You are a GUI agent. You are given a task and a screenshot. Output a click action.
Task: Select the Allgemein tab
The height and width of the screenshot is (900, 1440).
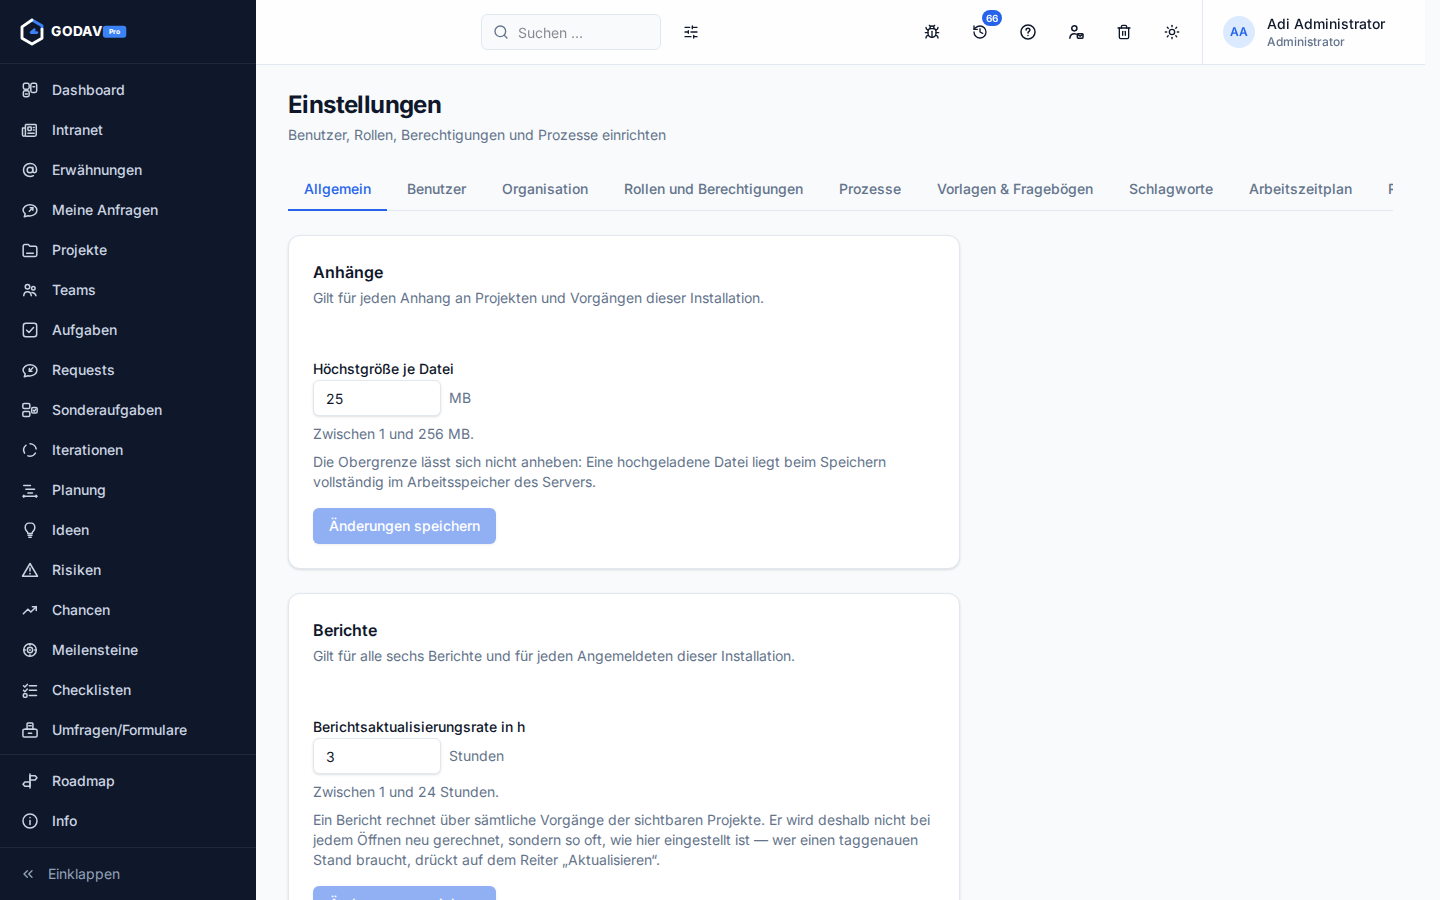click(x=337, y=189)
